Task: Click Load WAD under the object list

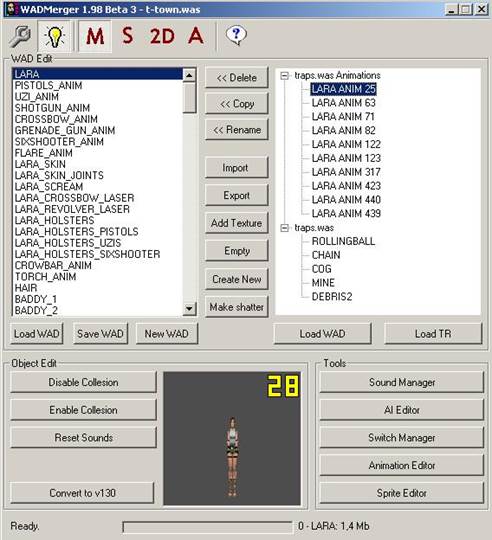Action: pyautogui.click(x=37, y=334)
